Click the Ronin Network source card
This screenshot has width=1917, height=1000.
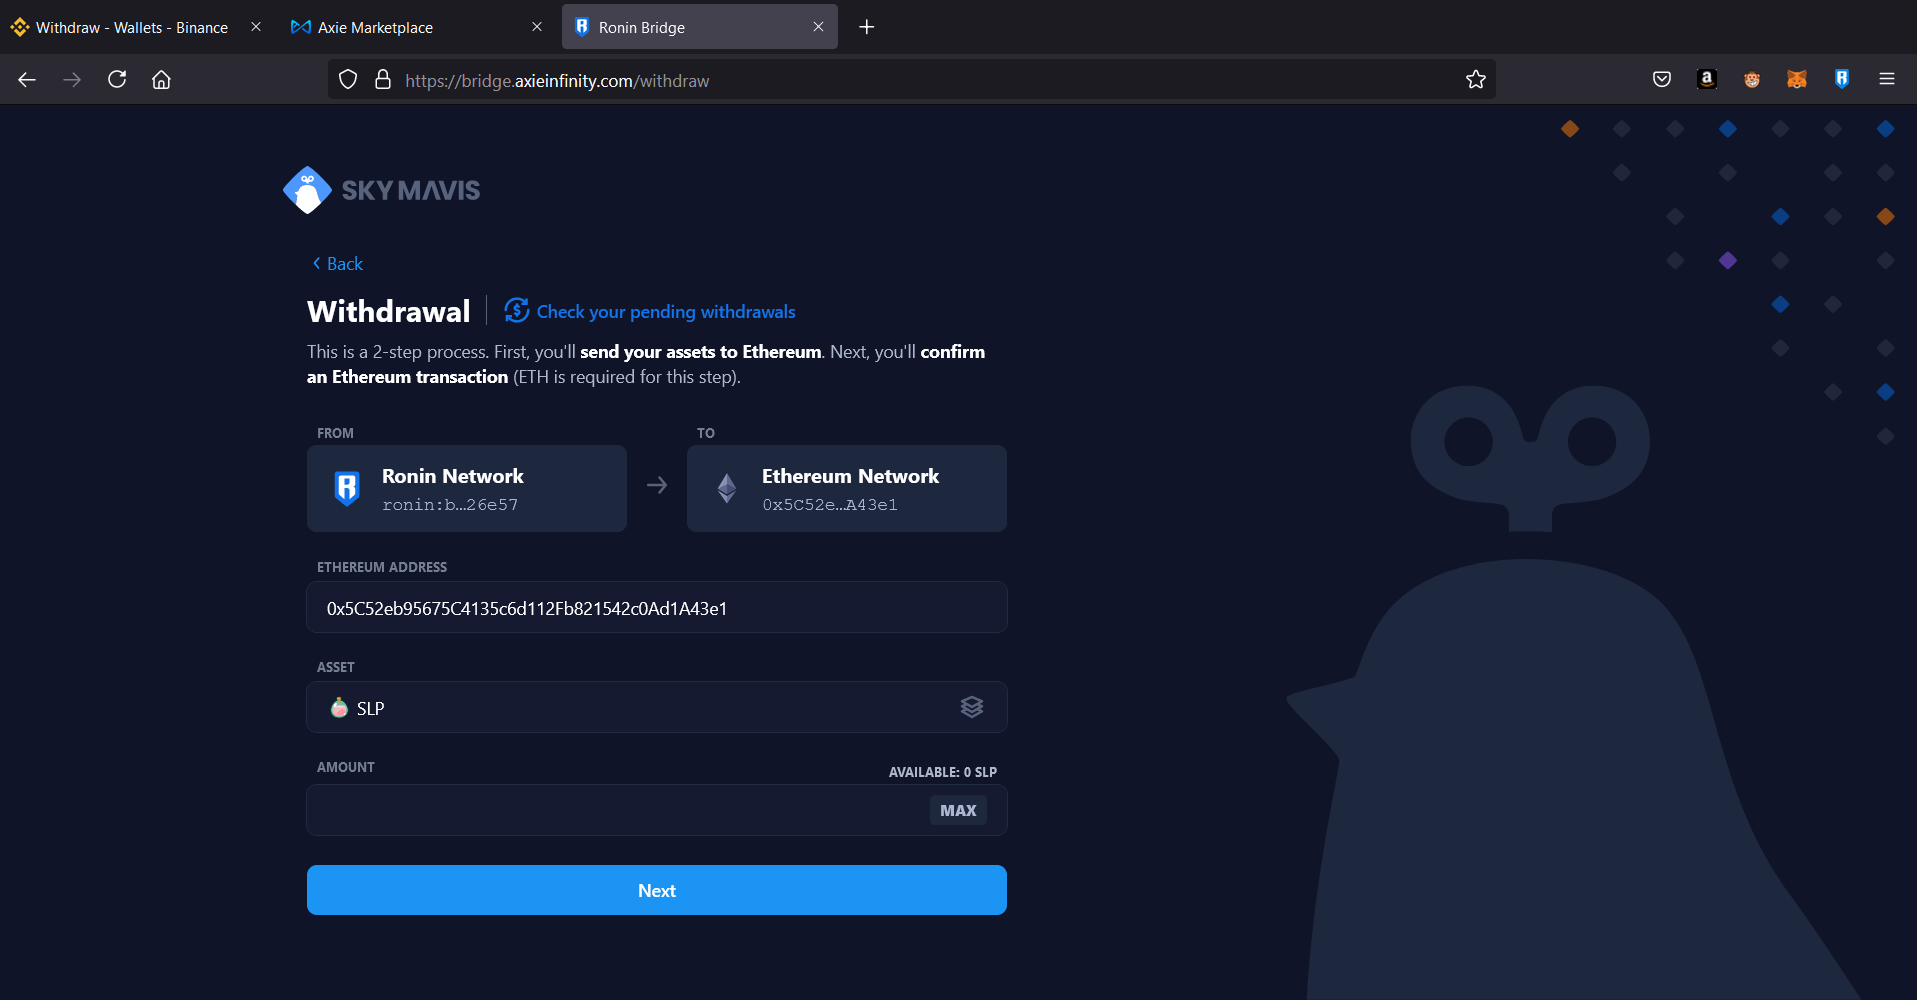coord(467,488)
